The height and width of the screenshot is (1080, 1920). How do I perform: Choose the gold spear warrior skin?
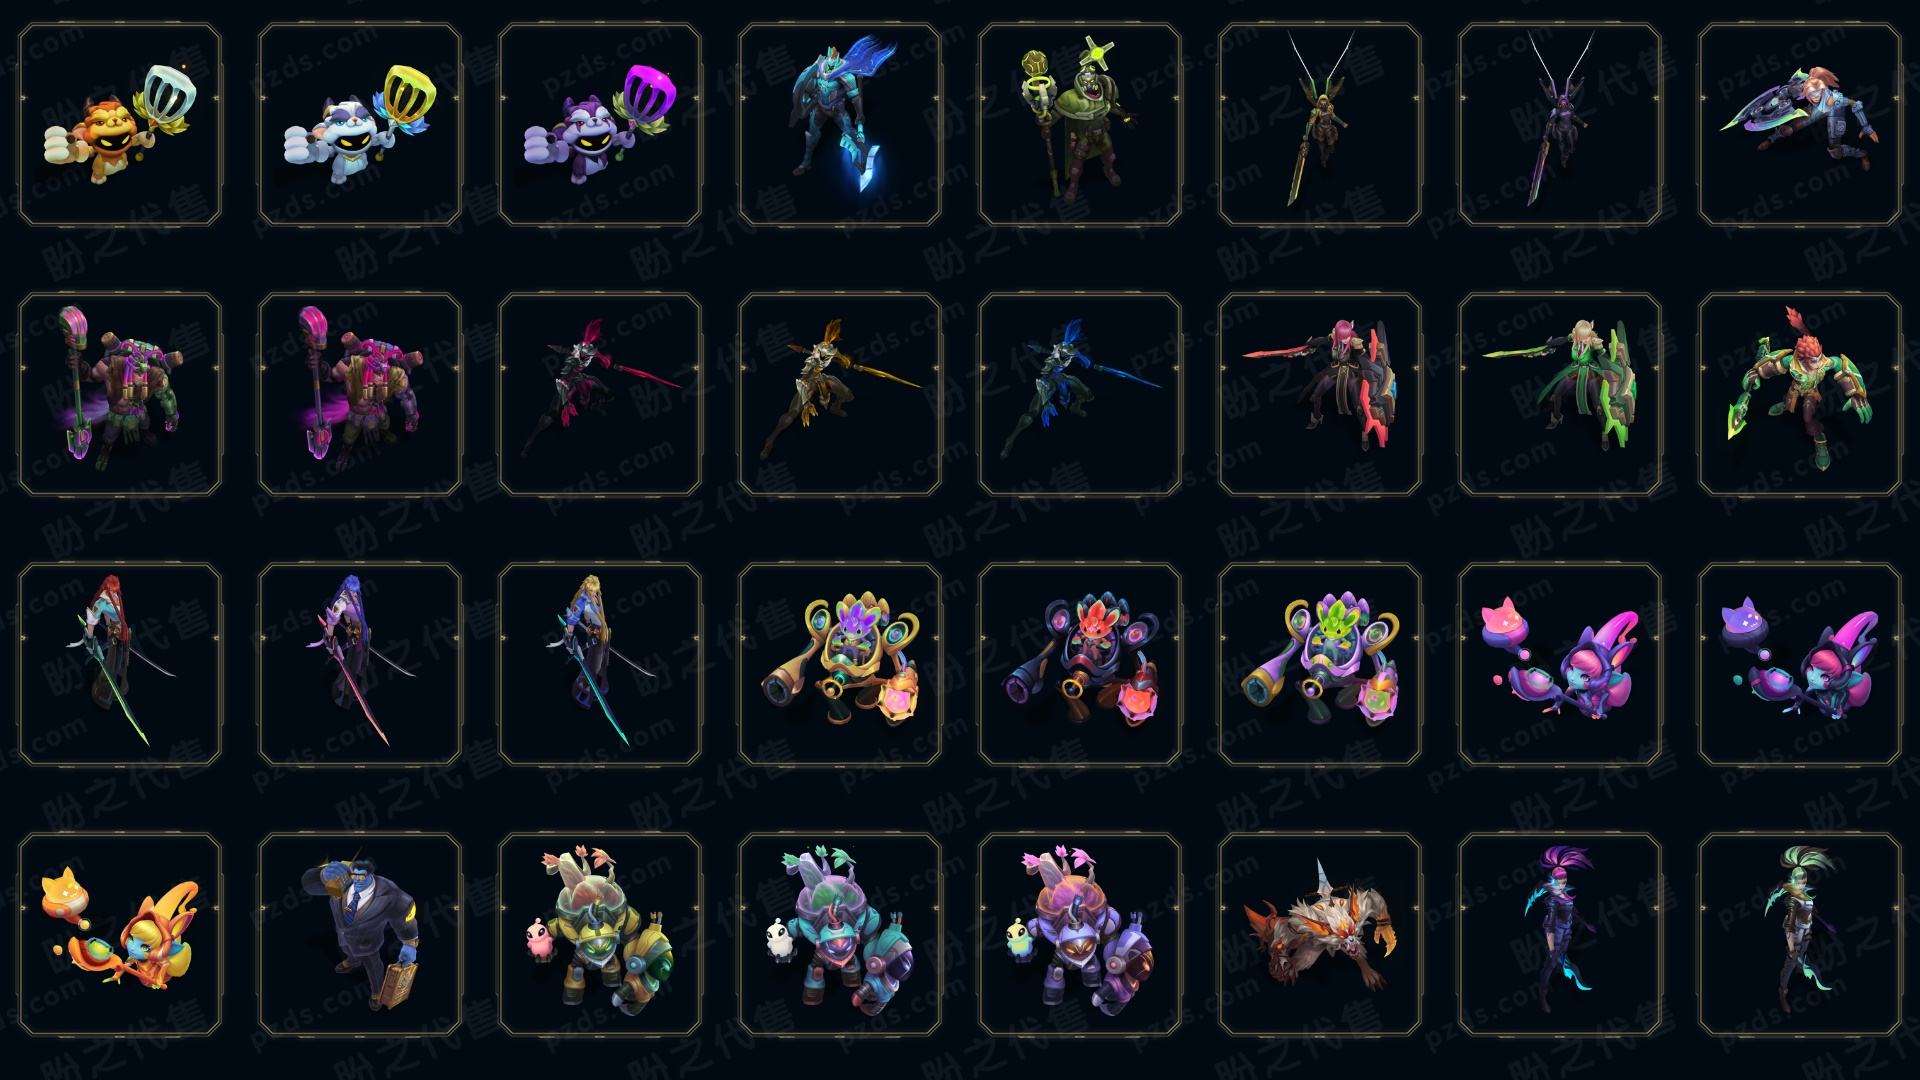click(840, 395)
